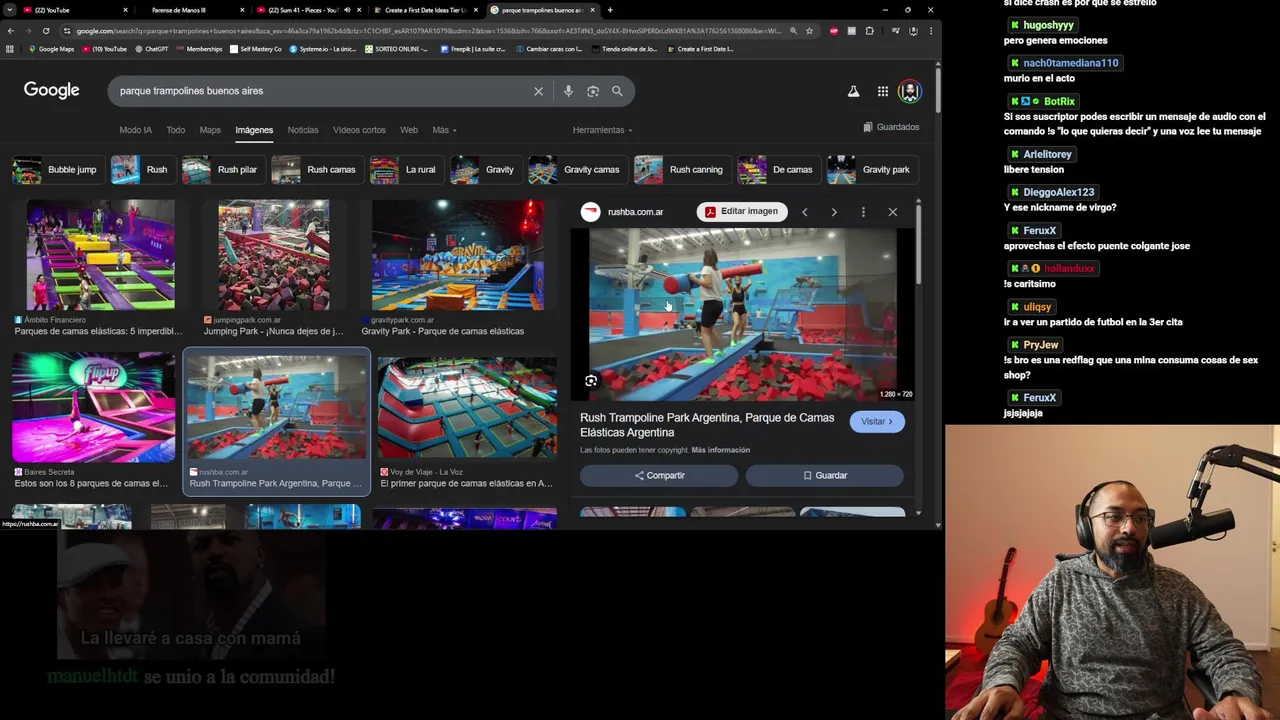Clear the Google search box text
1280x720 pixels.
tap(538, 91)
